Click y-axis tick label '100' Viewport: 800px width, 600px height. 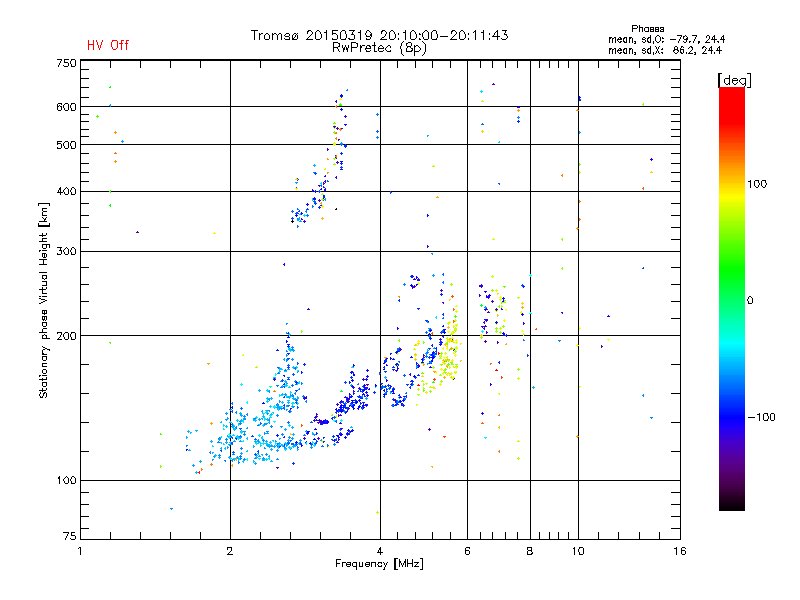pyautogui.click(x=66, y=480)
